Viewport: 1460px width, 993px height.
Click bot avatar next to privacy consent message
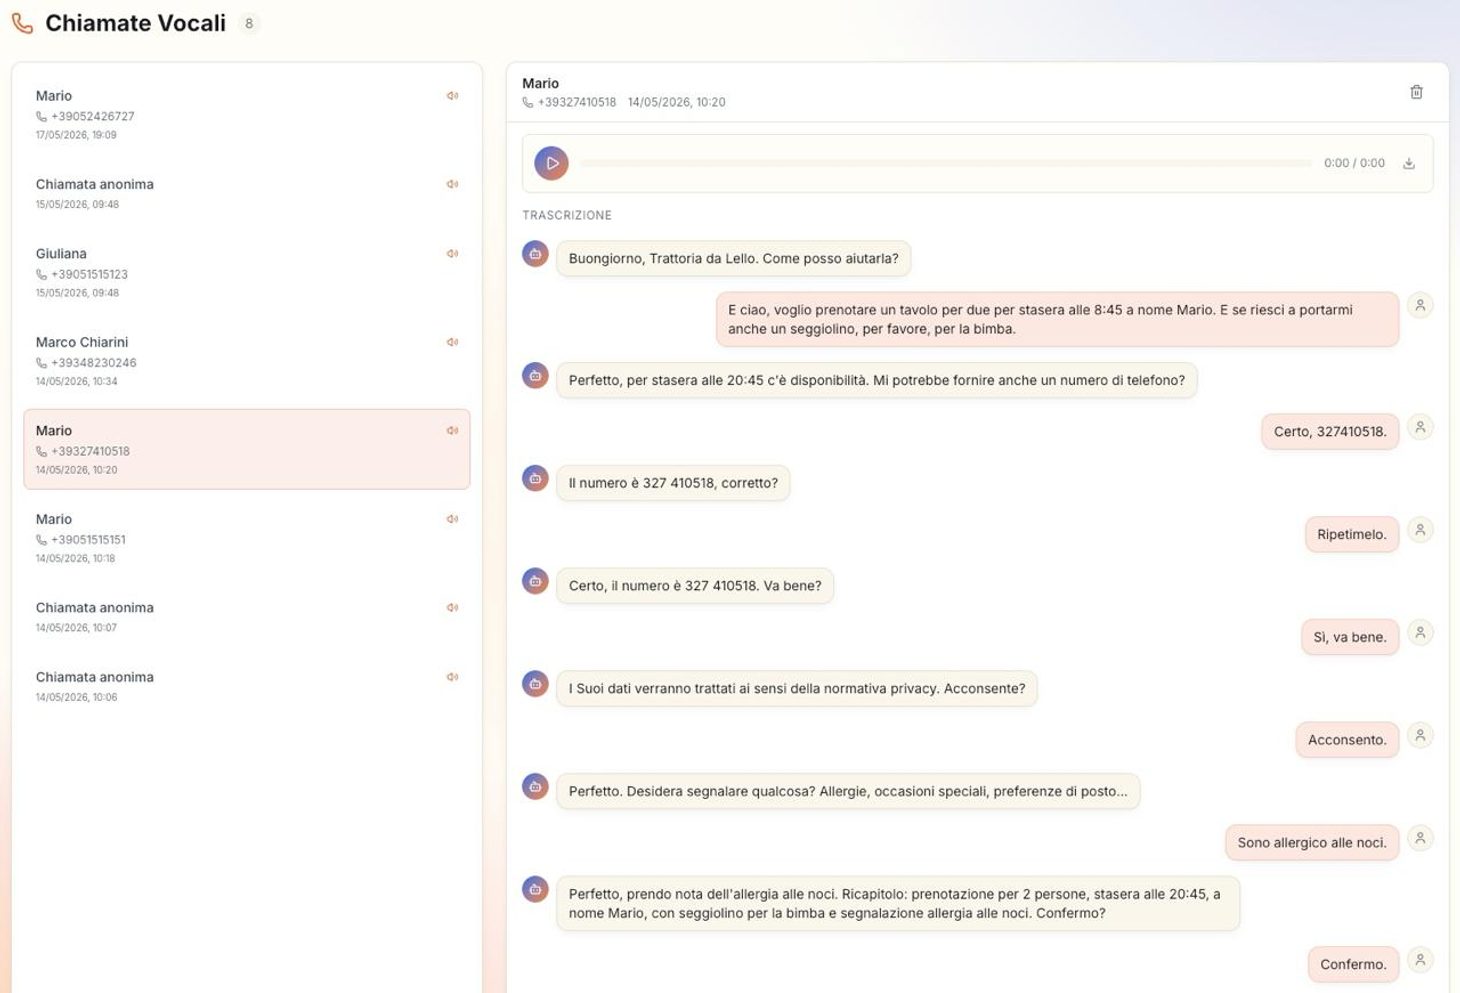535,684
